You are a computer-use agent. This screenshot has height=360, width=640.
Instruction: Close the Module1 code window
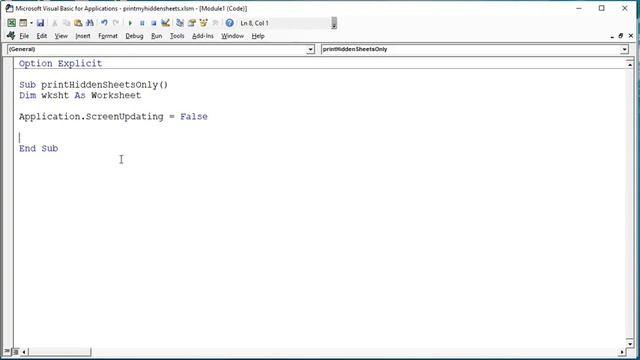pos(631,36)
